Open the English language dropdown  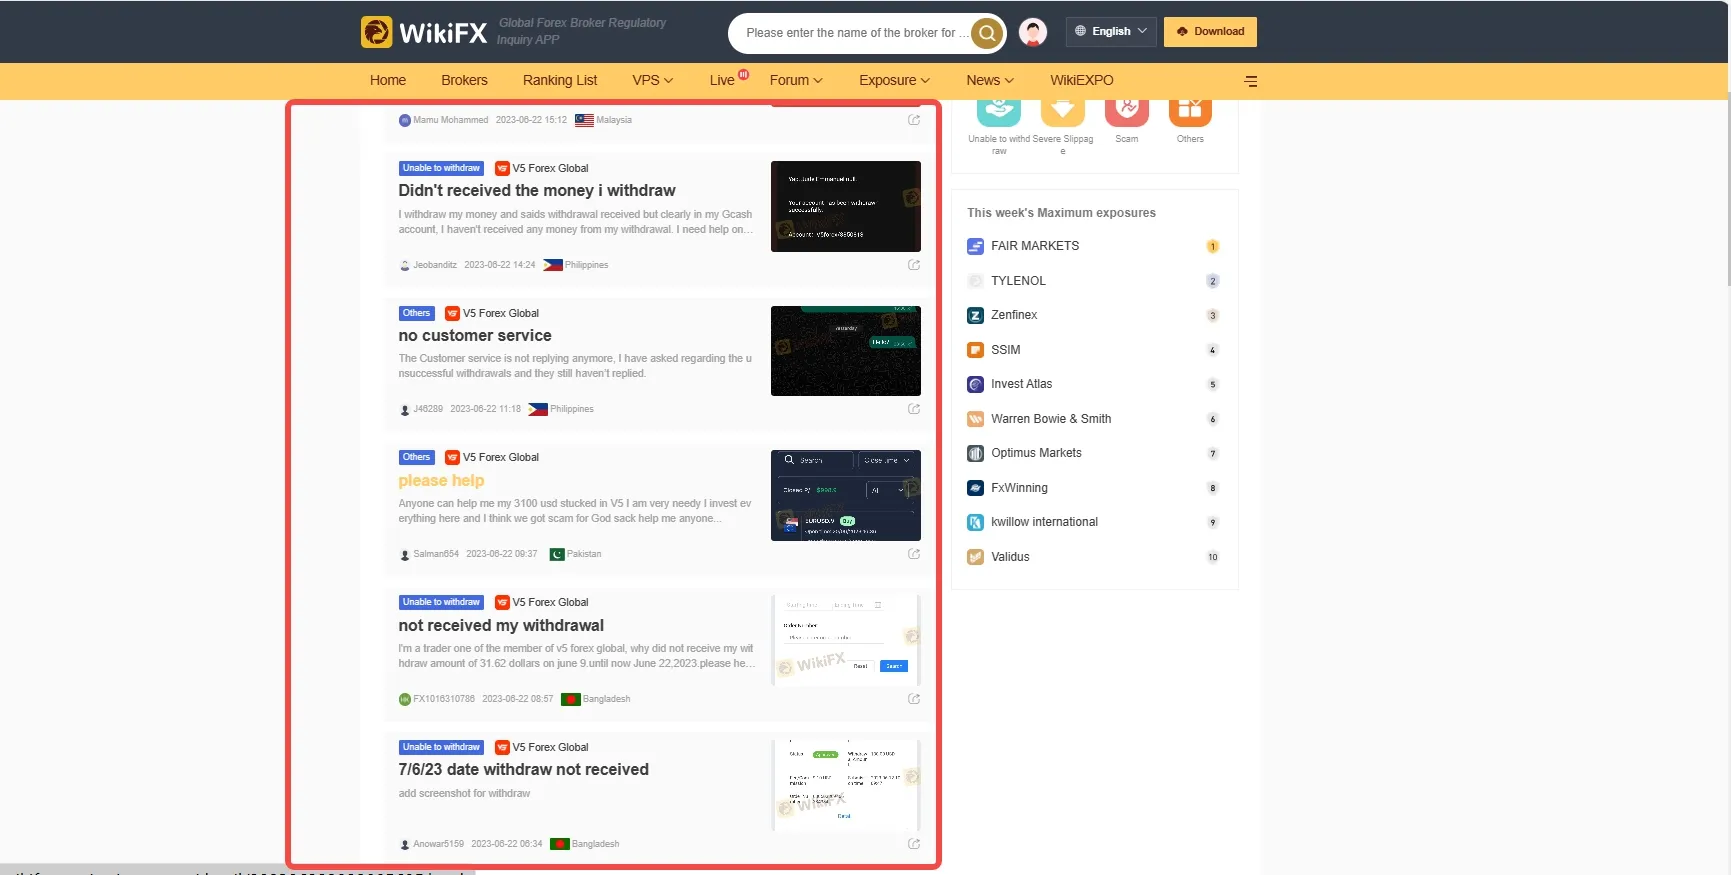pyautogui.click(x=1111, y=32)
